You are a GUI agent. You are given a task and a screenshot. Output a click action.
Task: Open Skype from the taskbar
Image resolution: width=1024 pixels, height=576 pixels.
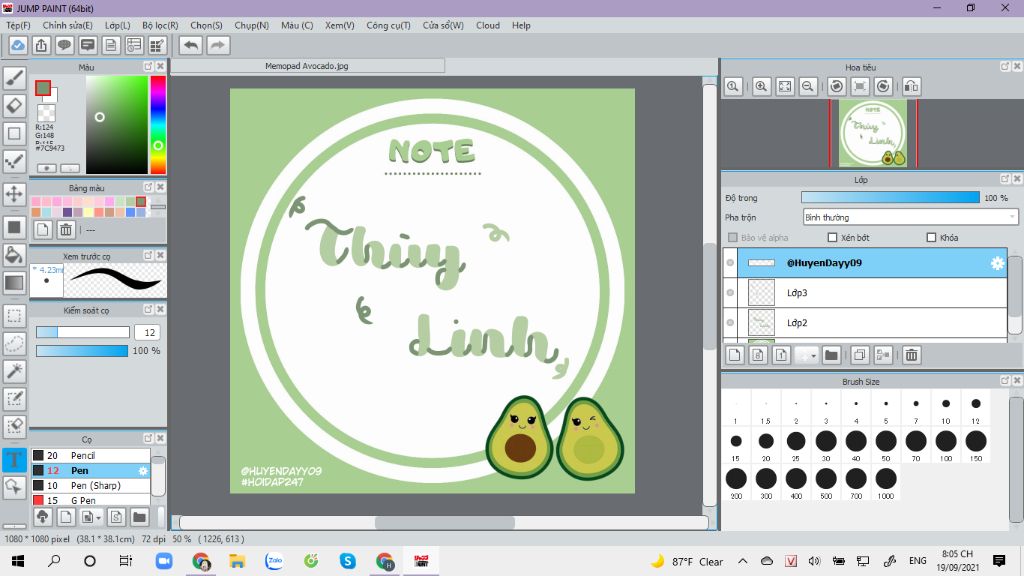point(347,561)
